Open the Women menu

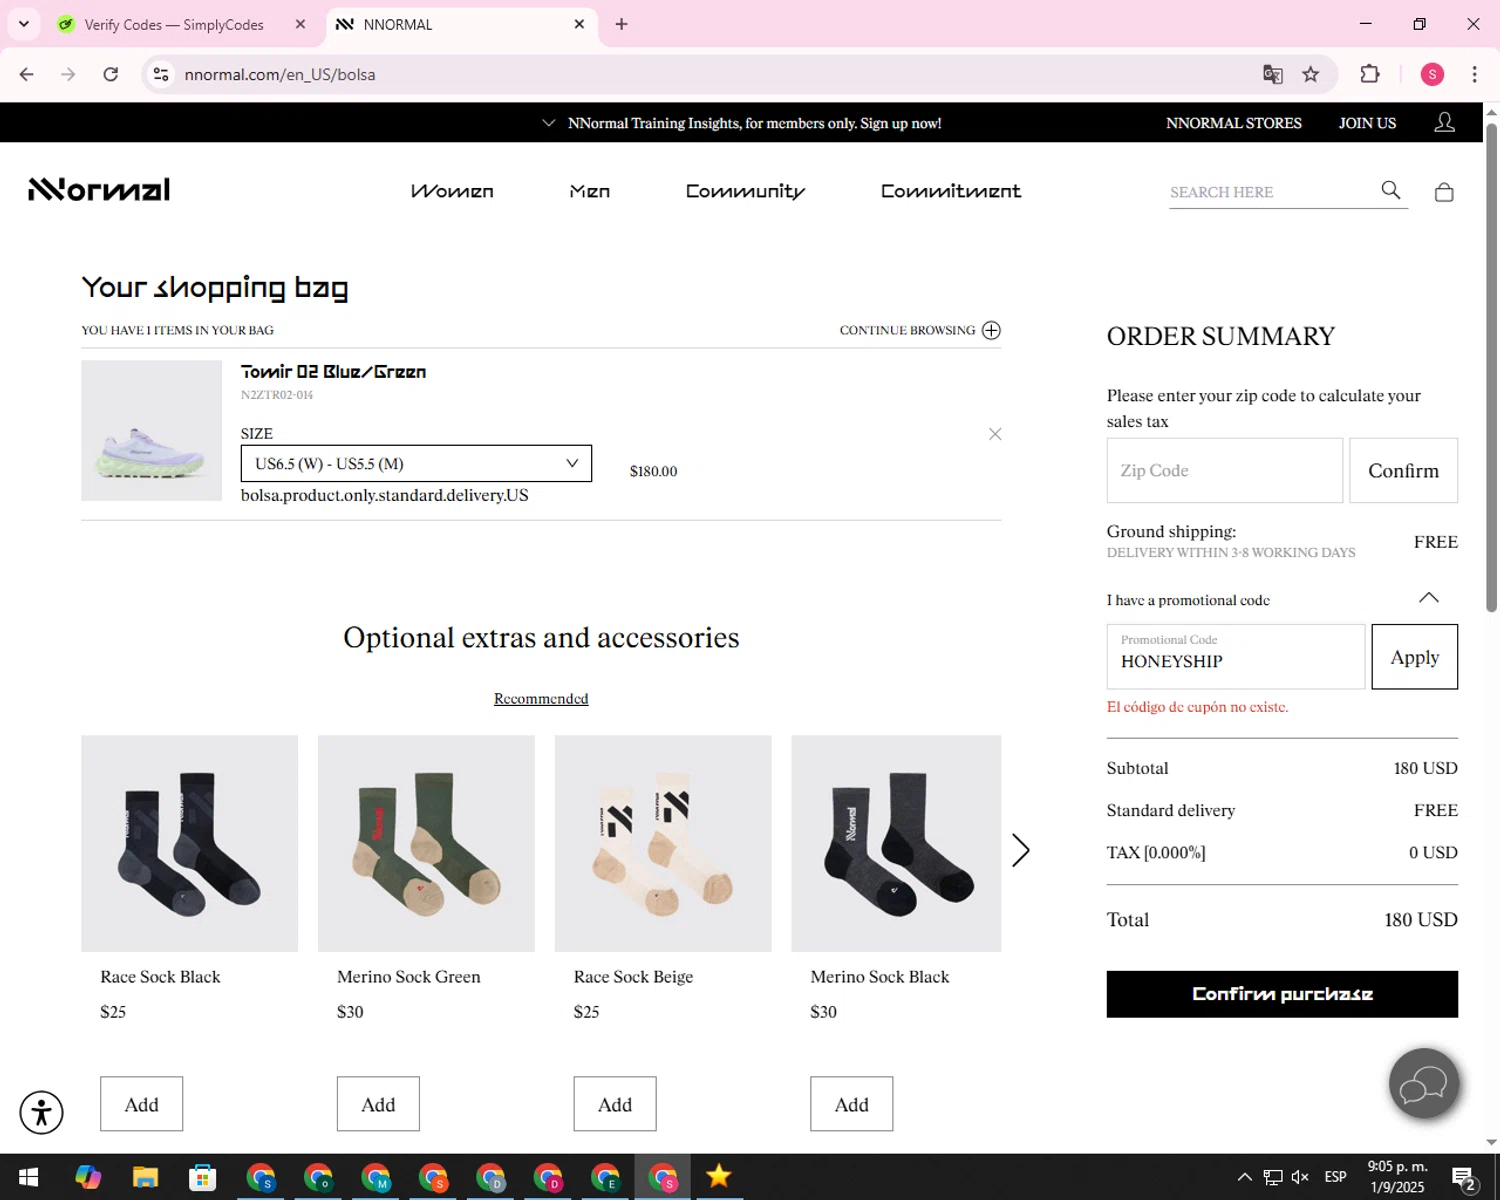(x=452, y=191)
